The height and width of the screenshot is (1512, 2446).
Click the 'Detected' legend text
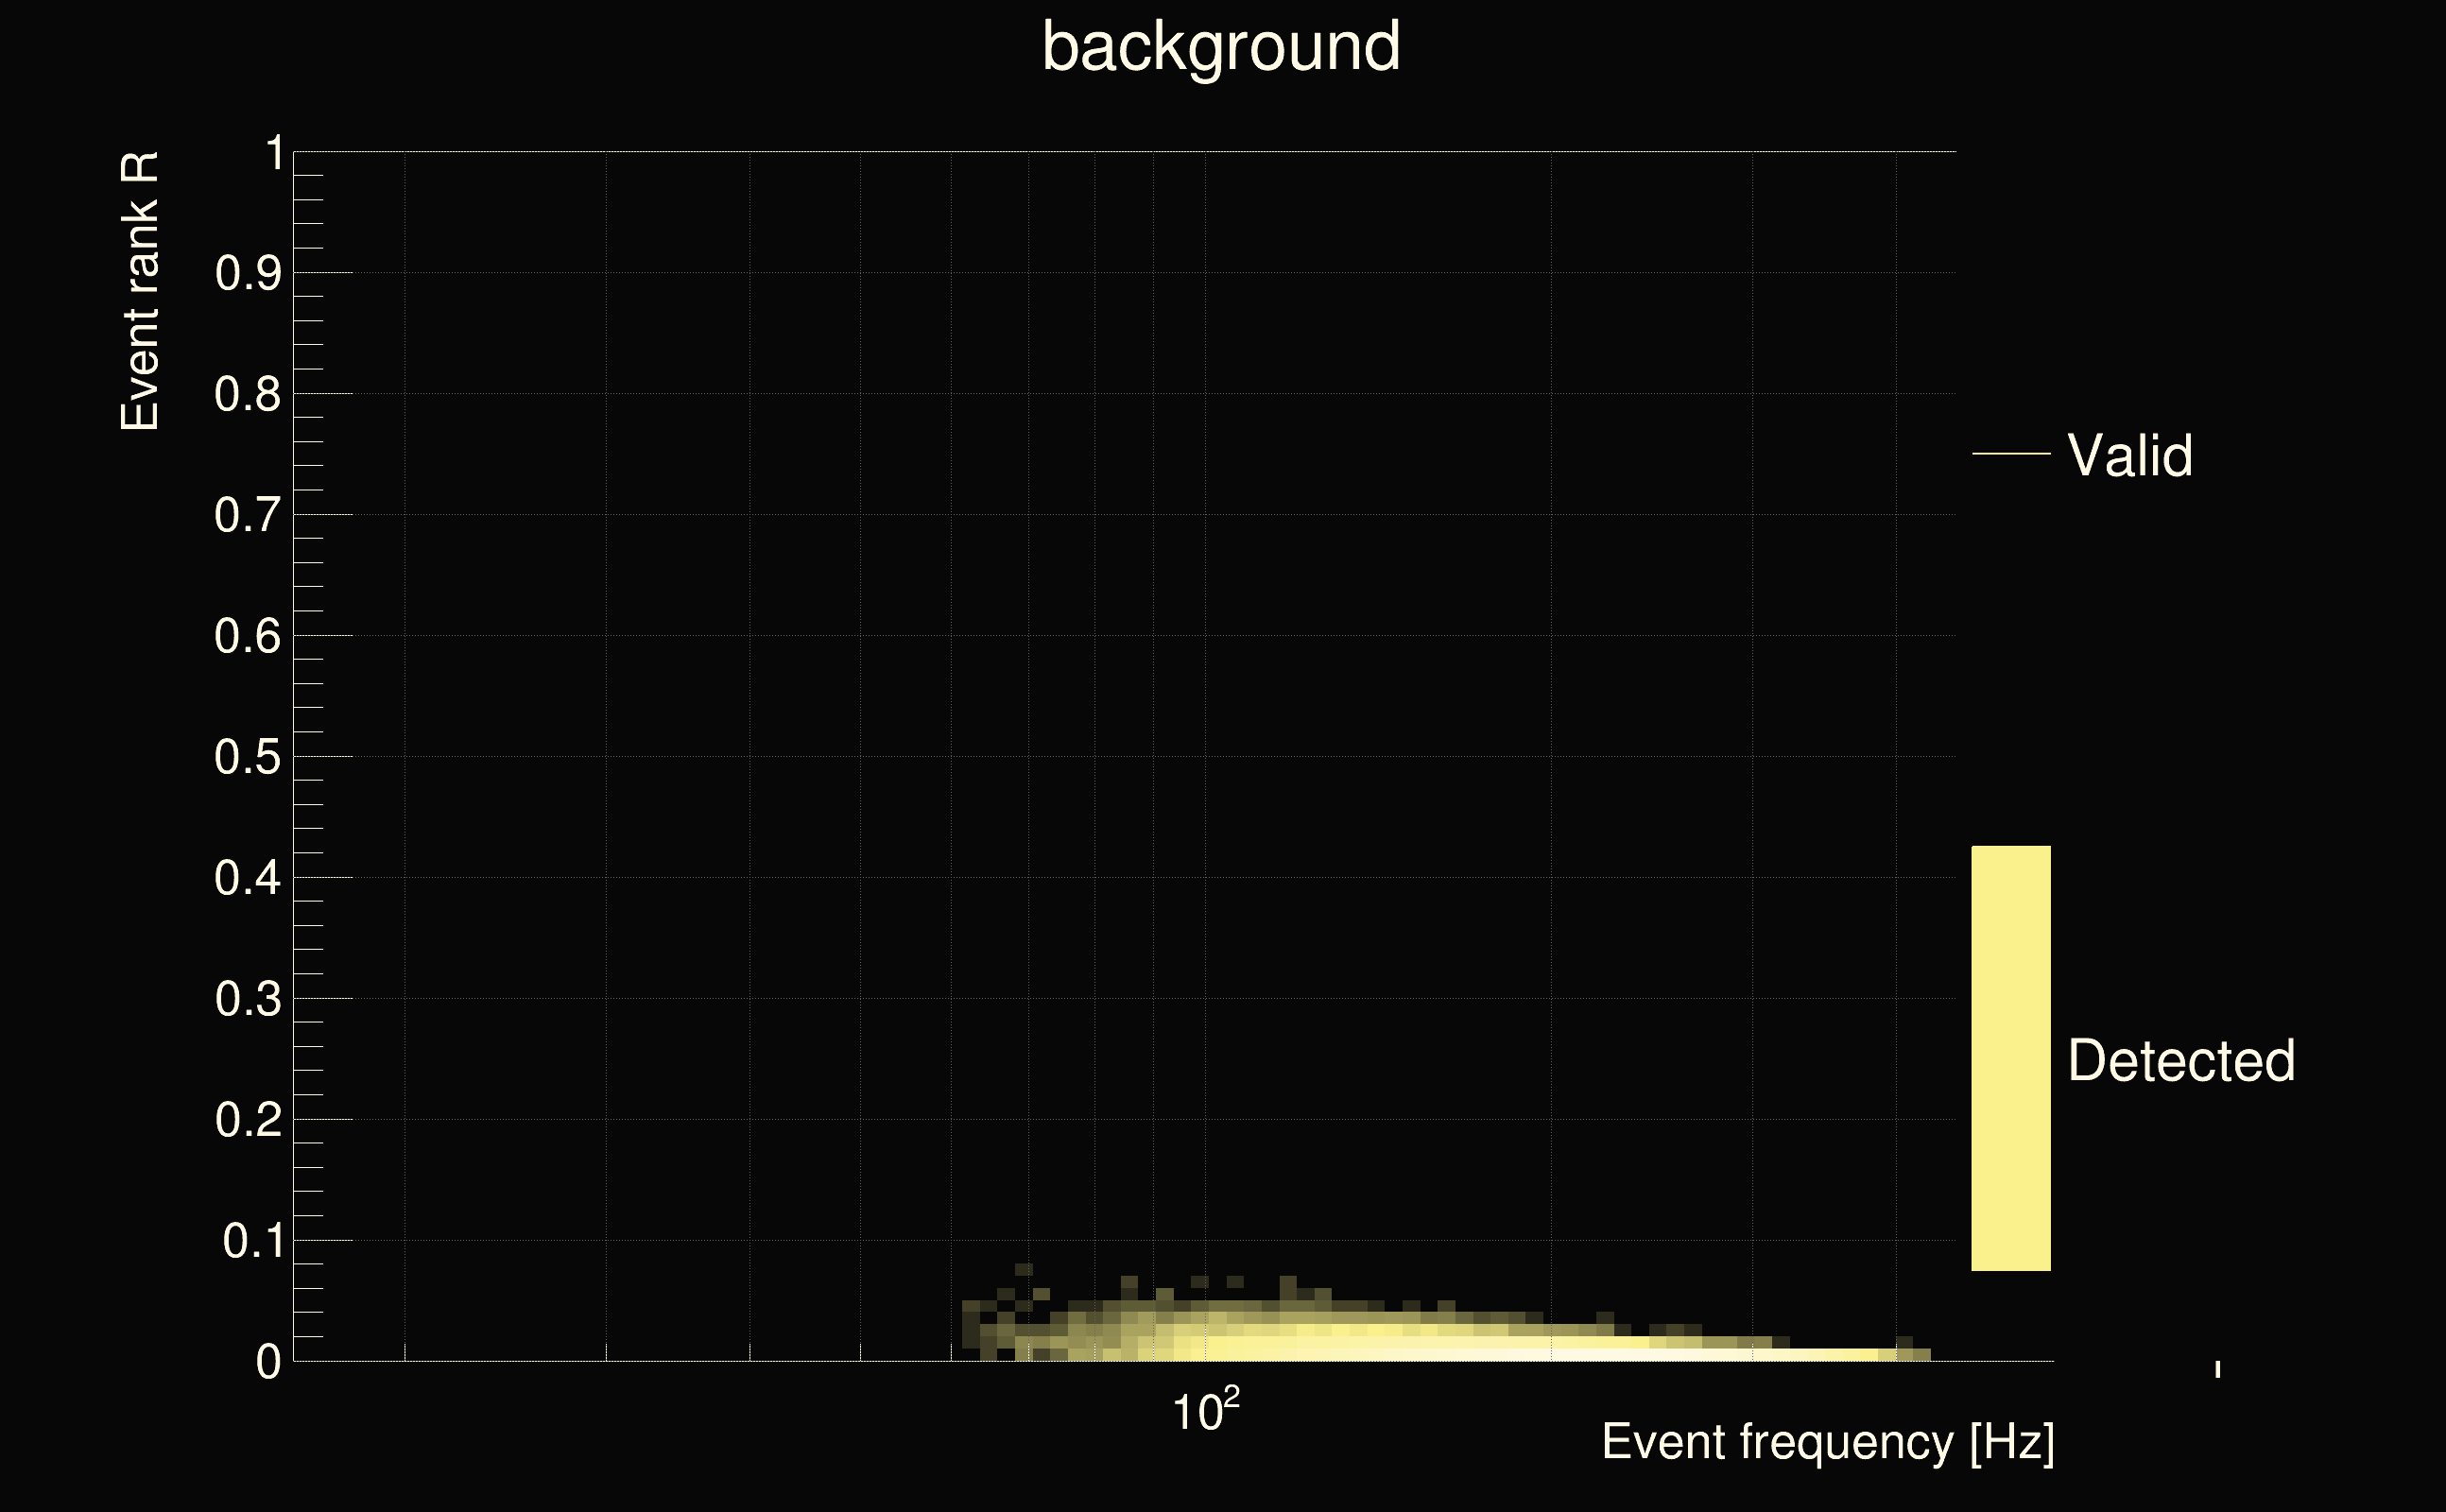coord(2181,1061)
